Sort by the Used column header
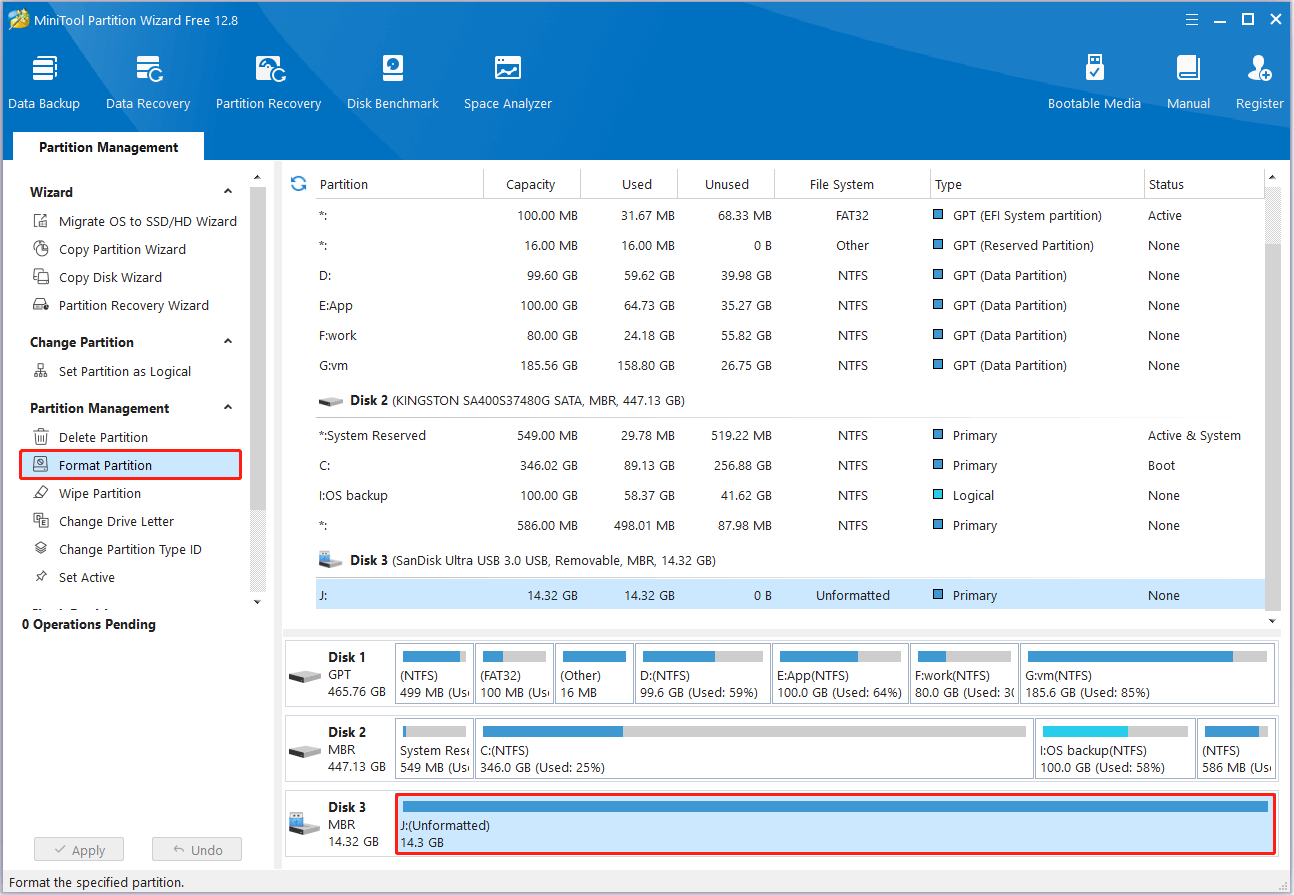The width and height of the screenshot is (1294, 895). [x=636, y=184]
